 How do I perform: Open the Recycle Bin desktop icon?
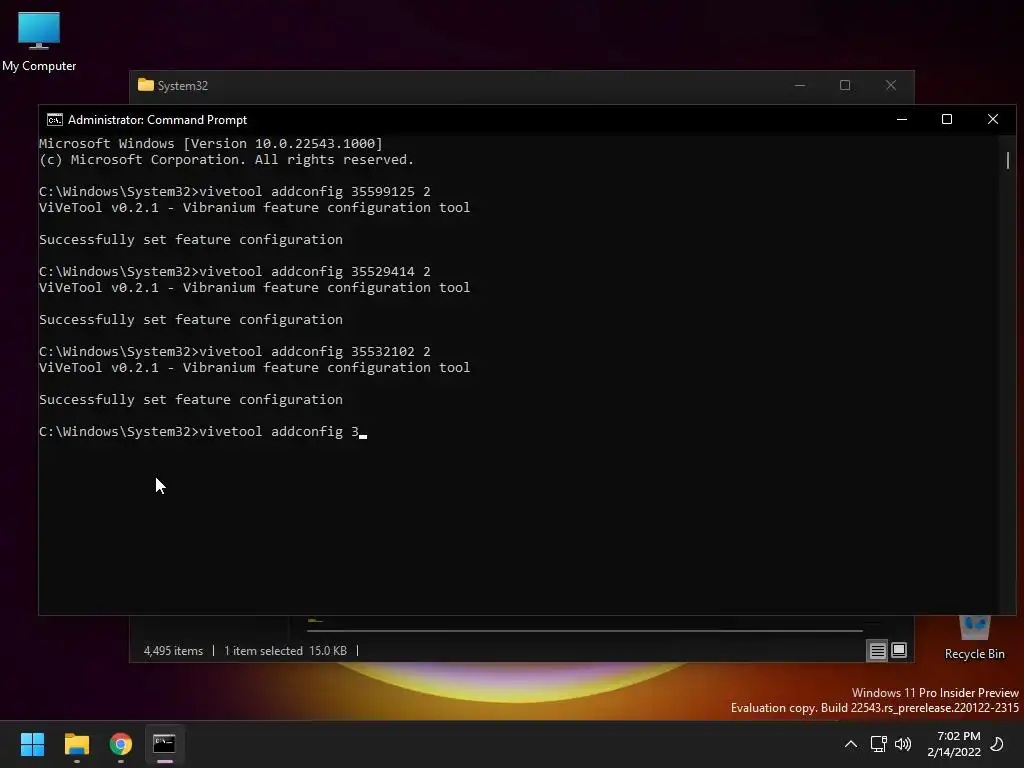click(974, 639)
